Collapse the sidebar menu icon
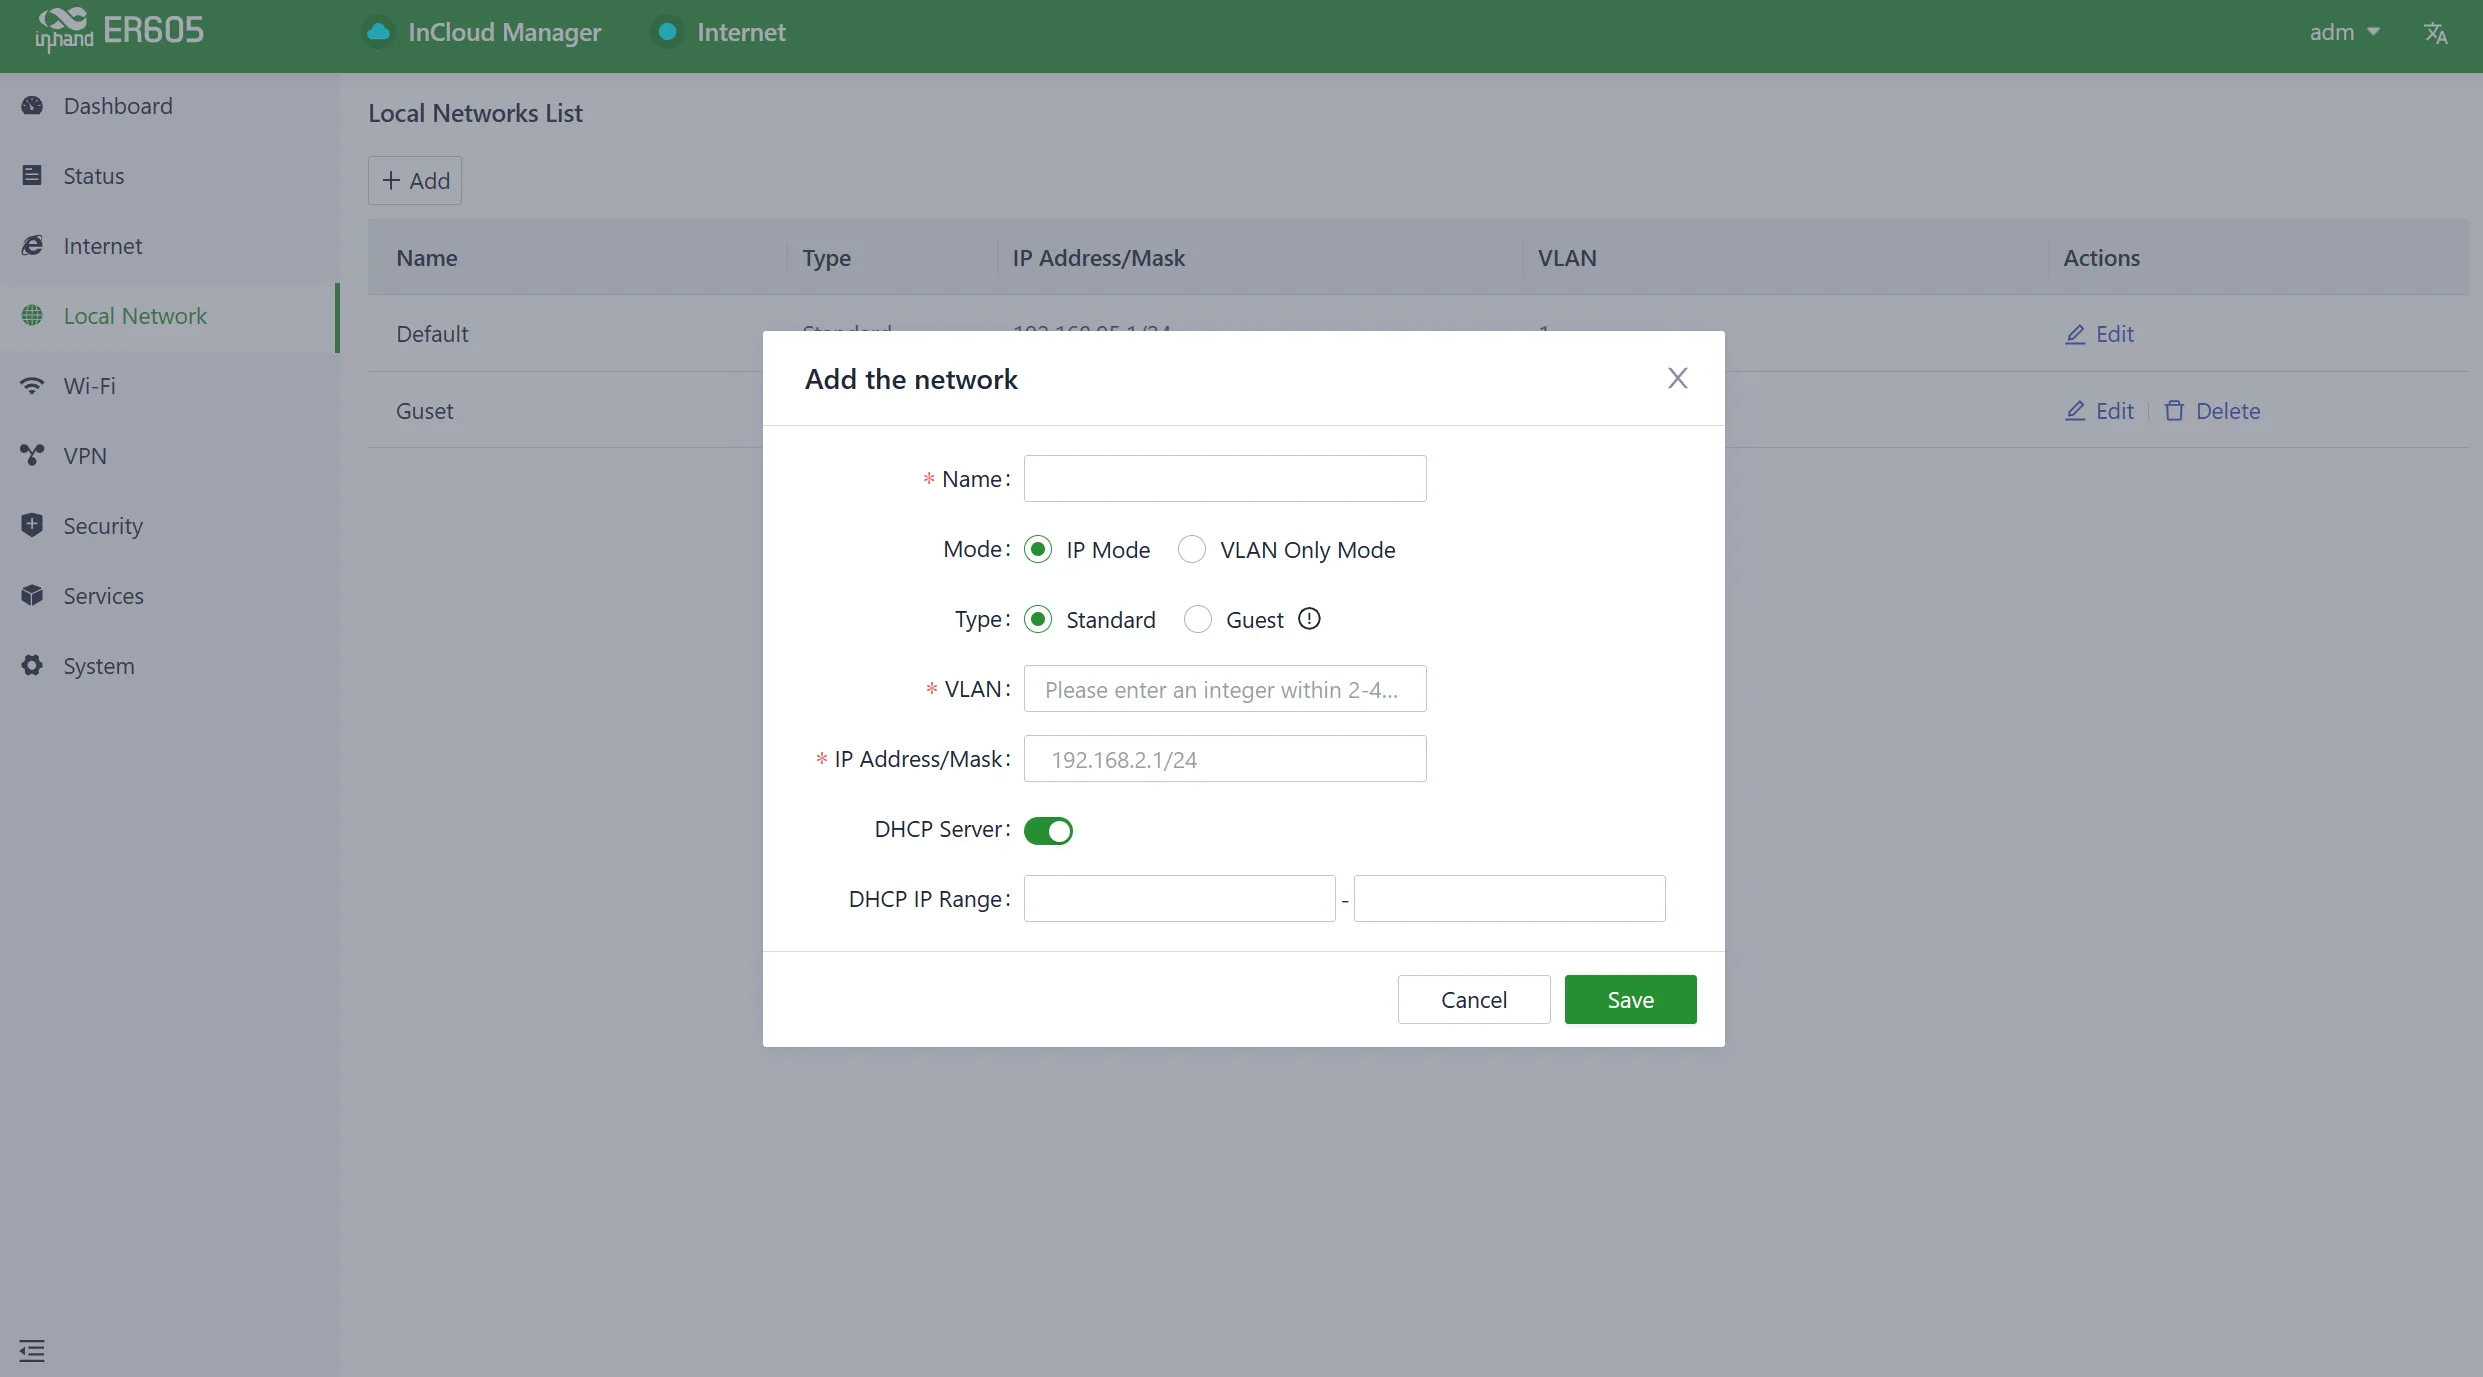 click(x=32, y=1351)
